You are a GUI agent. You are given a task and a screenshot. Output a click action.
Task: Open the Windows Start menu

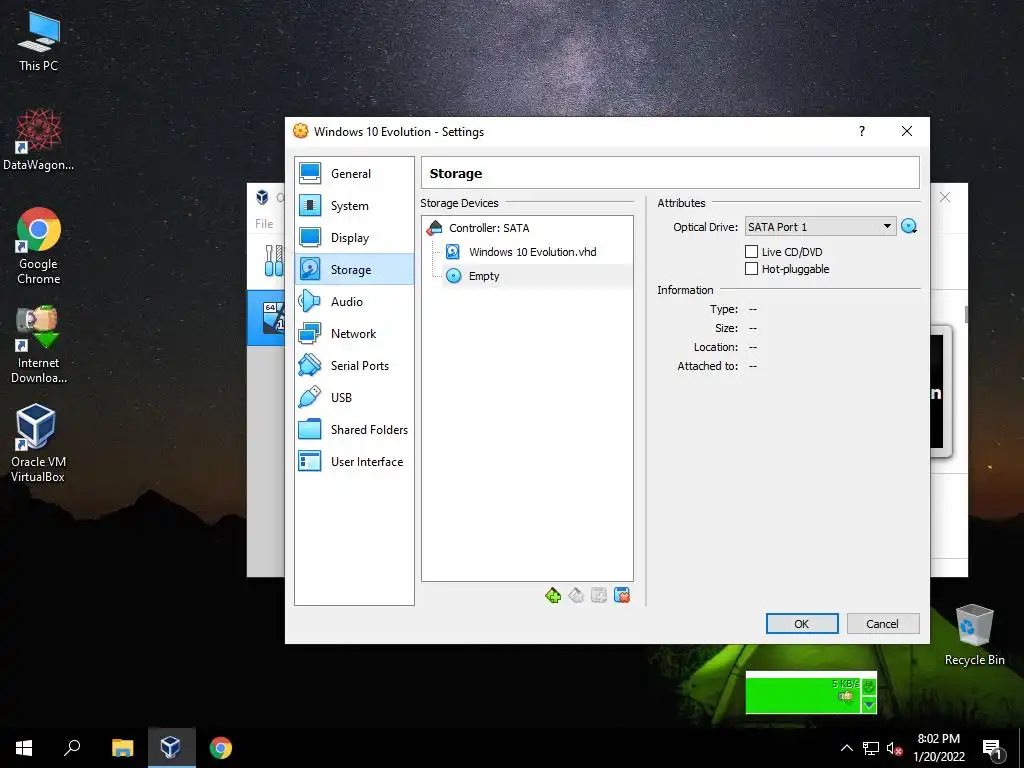(x=24, y=748)
